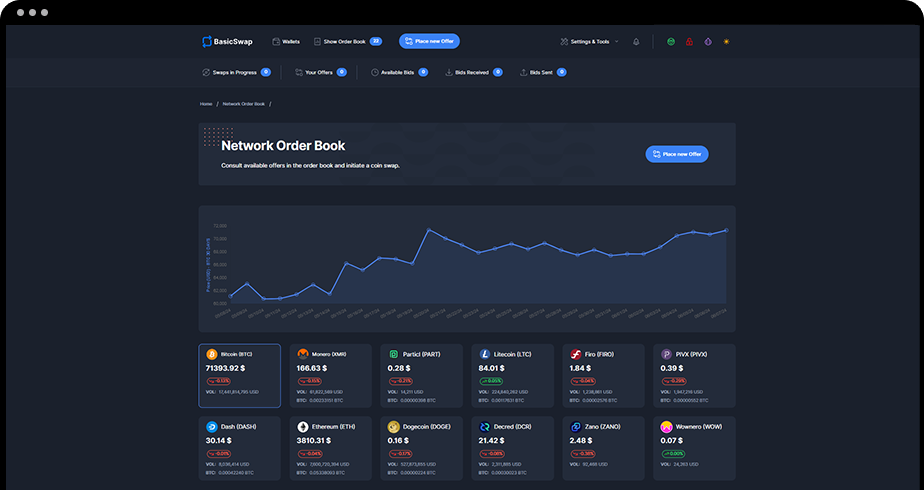Select Show Order Book in navigation
Screen dimensions: 924x490
click(344, 42)
